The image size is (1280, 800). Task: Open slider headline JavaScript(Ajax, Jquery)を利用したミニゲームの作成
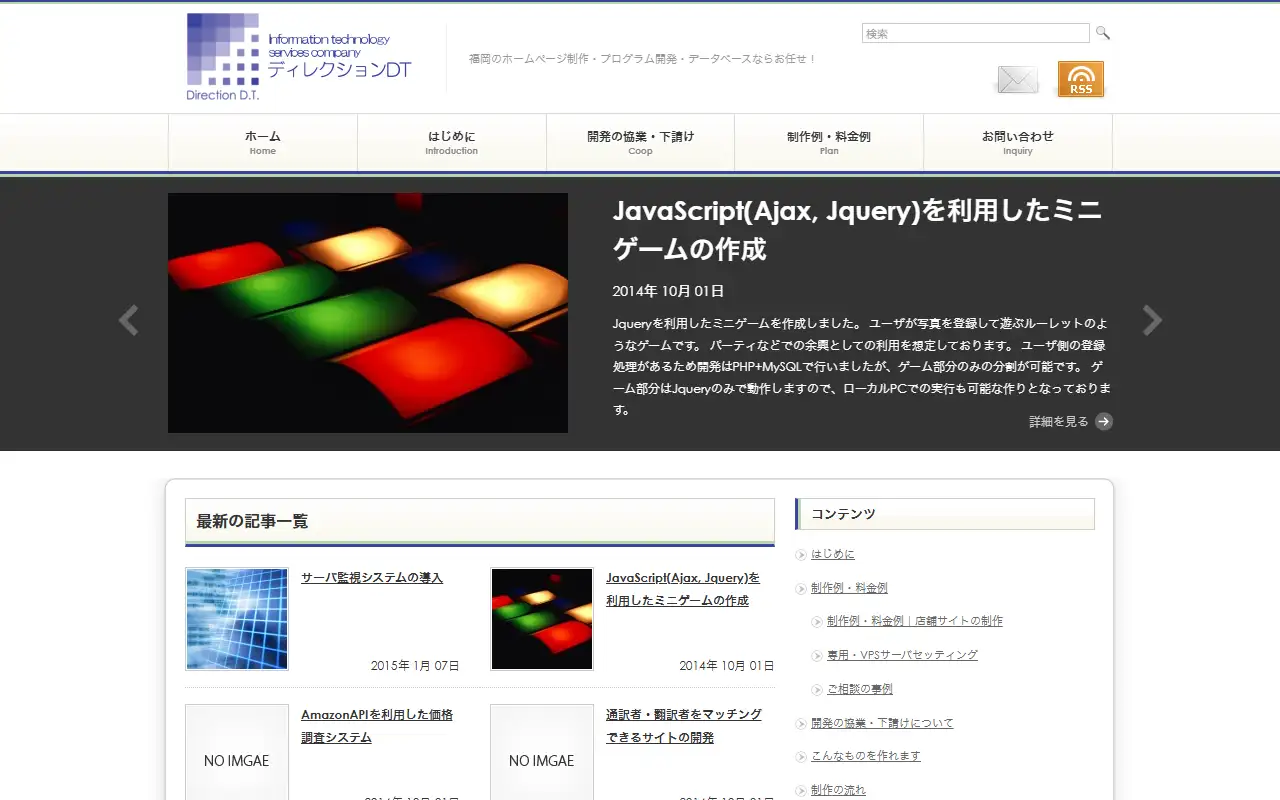coord(858,230)
